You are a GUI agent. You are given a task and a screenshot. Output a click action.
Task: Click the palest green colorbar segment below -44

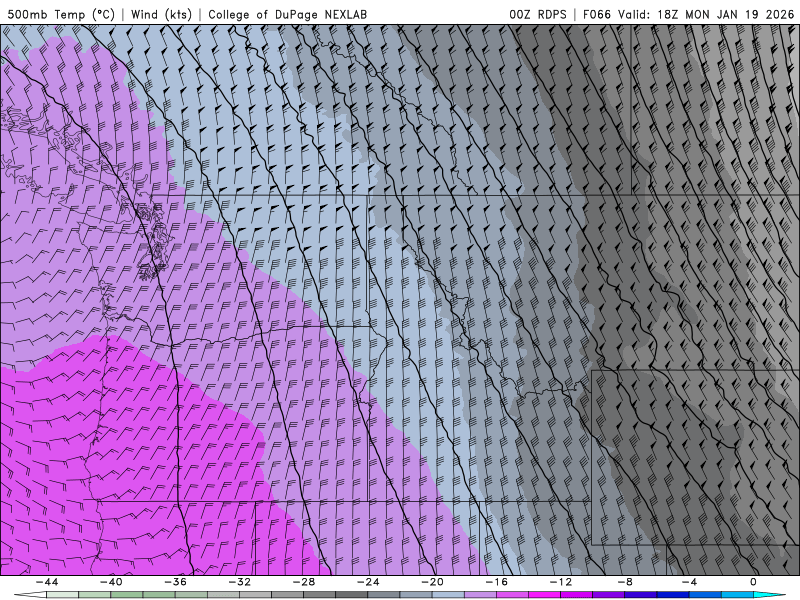pyautogui.click(x=62, y=595)
